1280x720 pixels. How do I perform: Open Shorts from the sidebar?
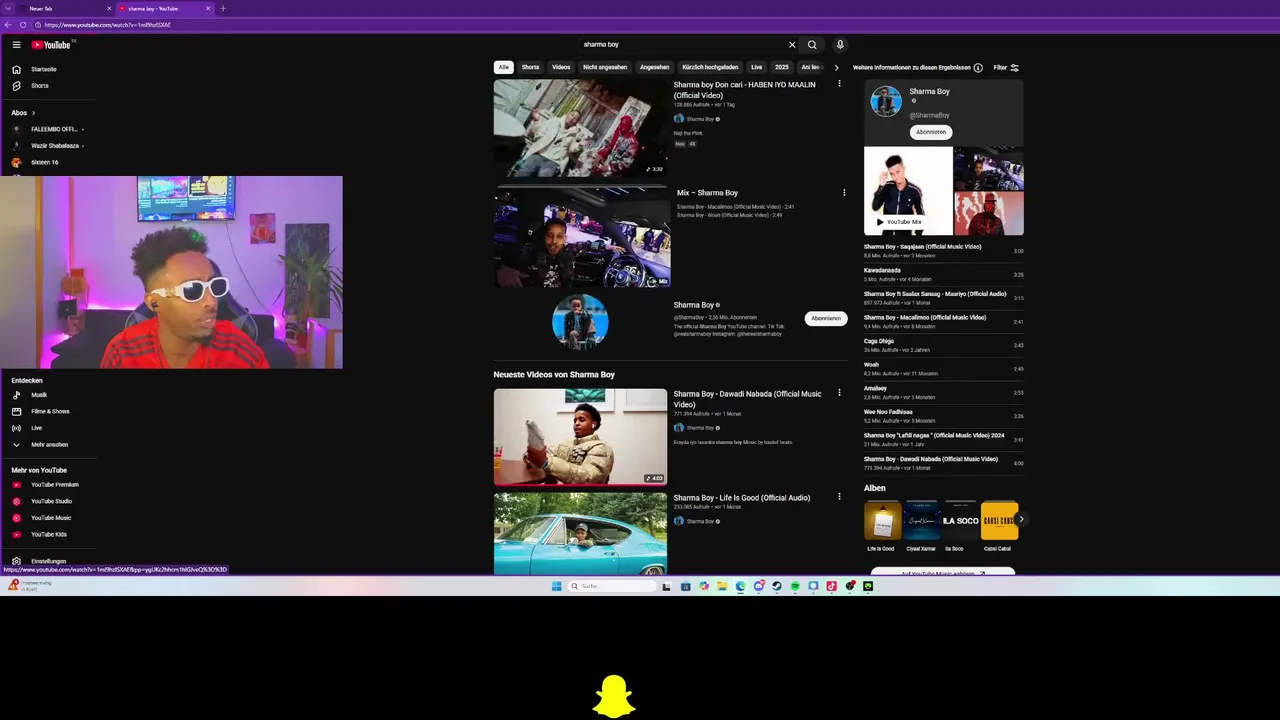click(x=39, y=86)
